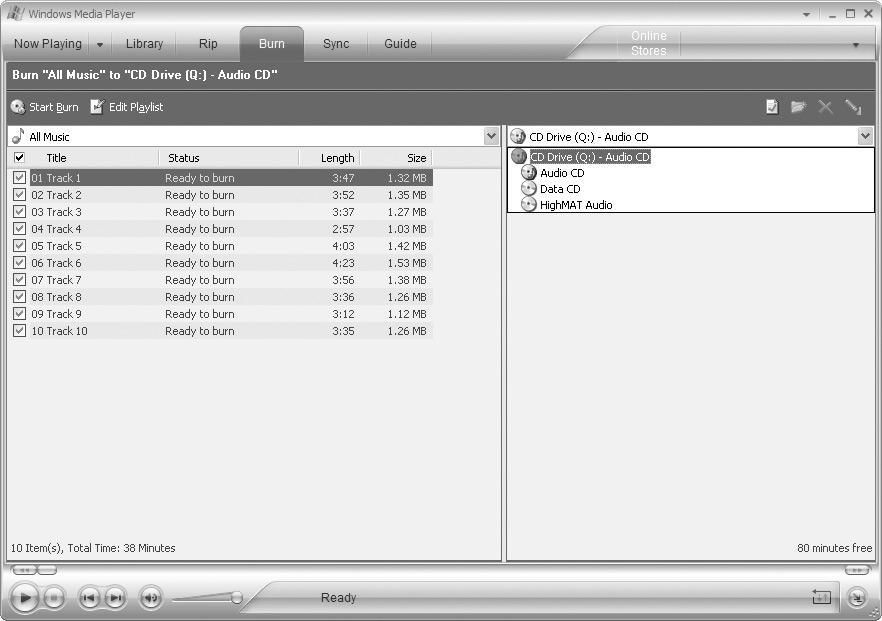Click the Edit Playlist text
The width and height of the screenshot is (882, 621).
coord(136,107)
